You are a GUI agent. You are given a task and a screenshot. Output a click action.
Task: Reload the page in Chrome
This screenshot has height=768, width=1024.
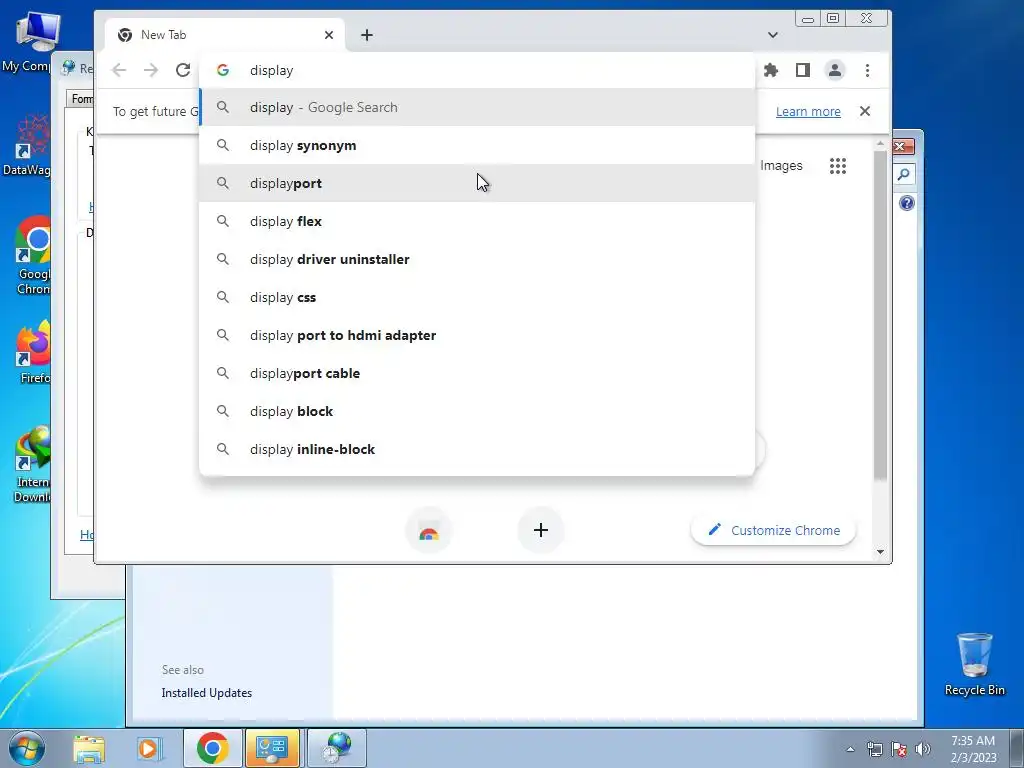[x=183, y=70]
